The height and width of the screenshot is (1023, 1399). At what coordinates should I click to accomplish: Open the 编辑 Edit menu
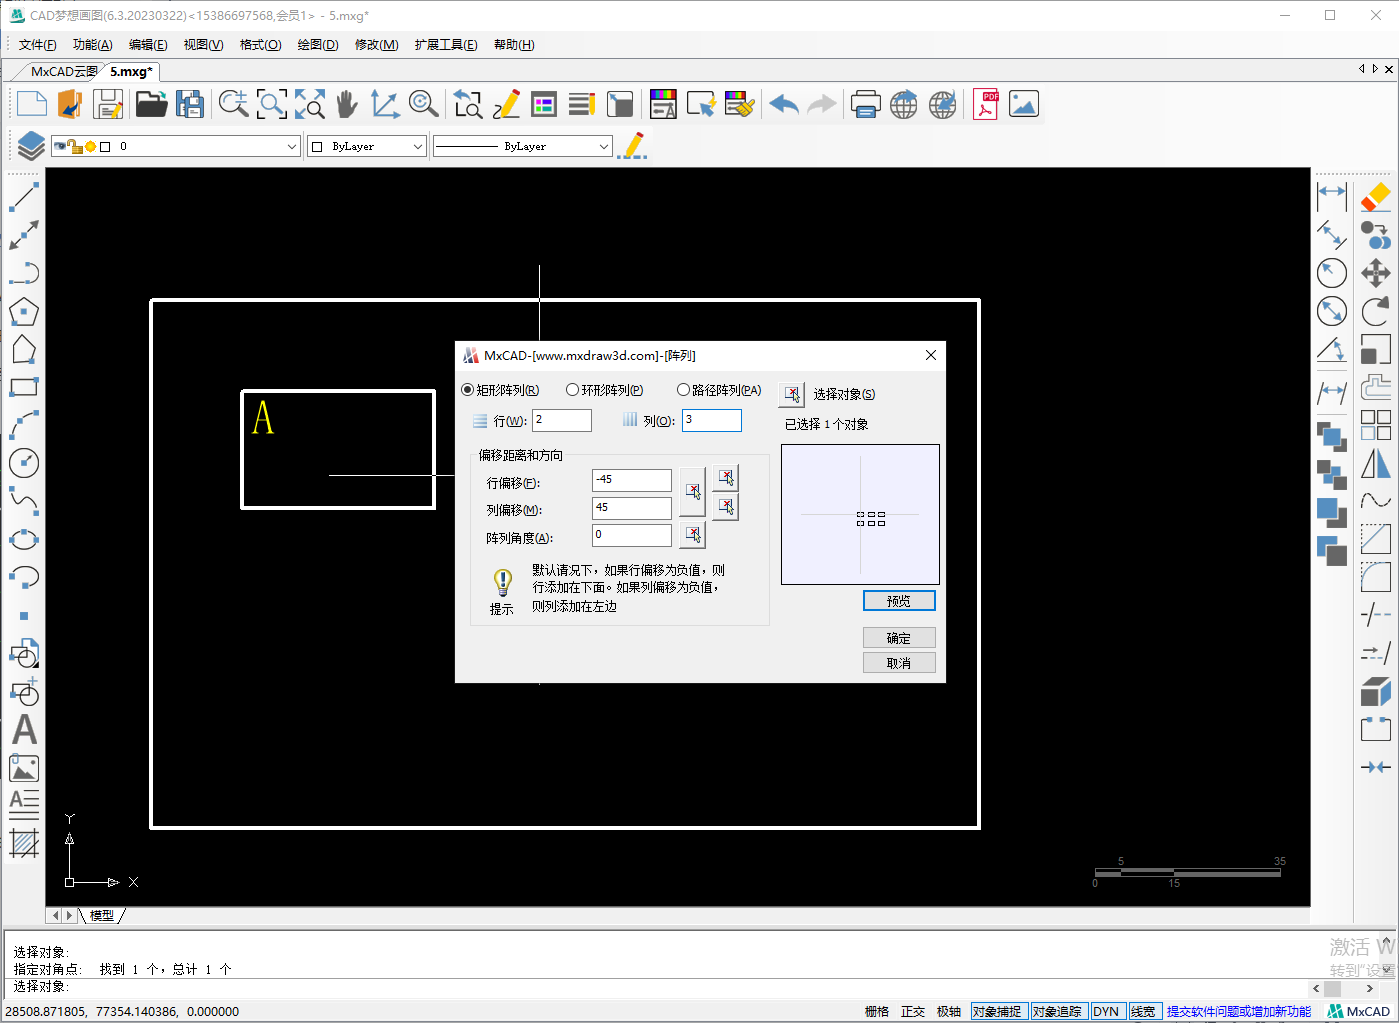[x=148, y=45]
